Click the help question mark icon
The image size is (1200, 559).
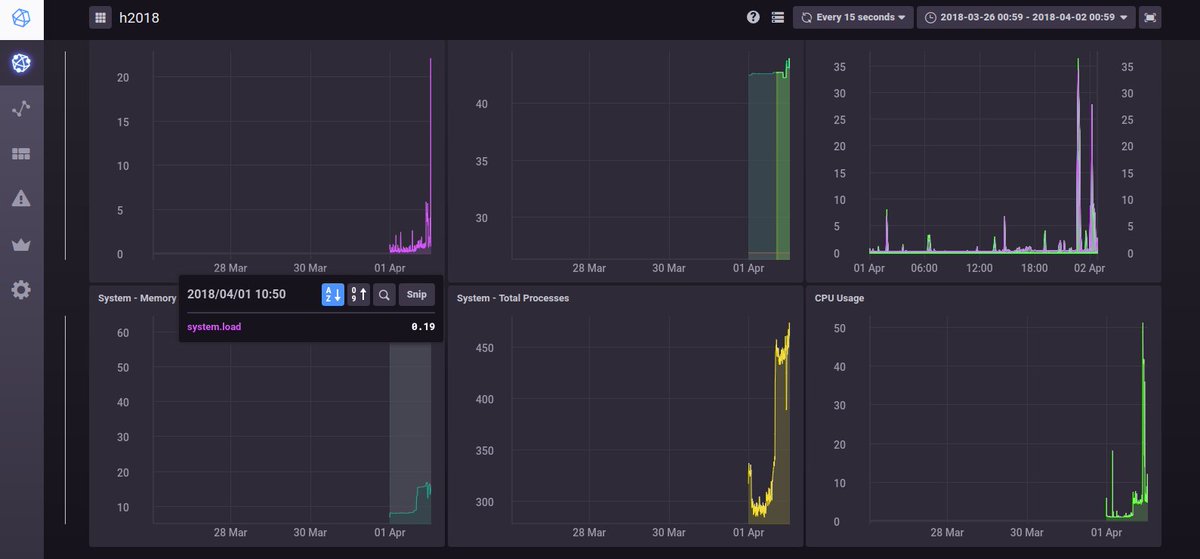pos(753,17)
